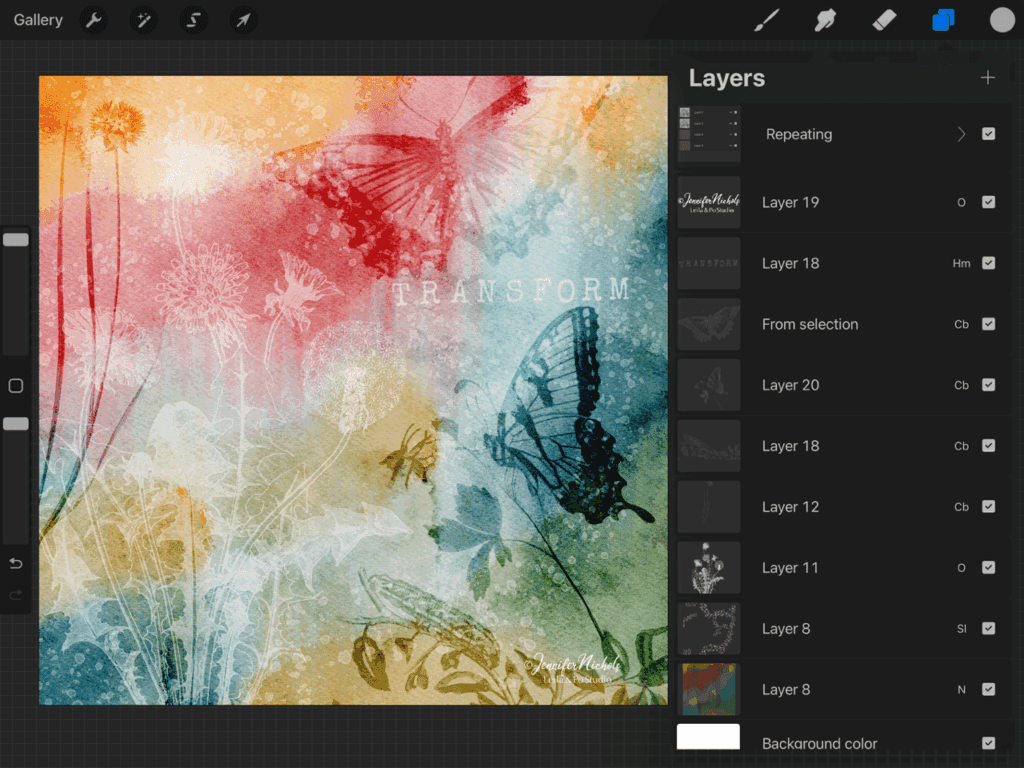Expand the Repeating layer group

pyautogui.click(x=961, y=134)
